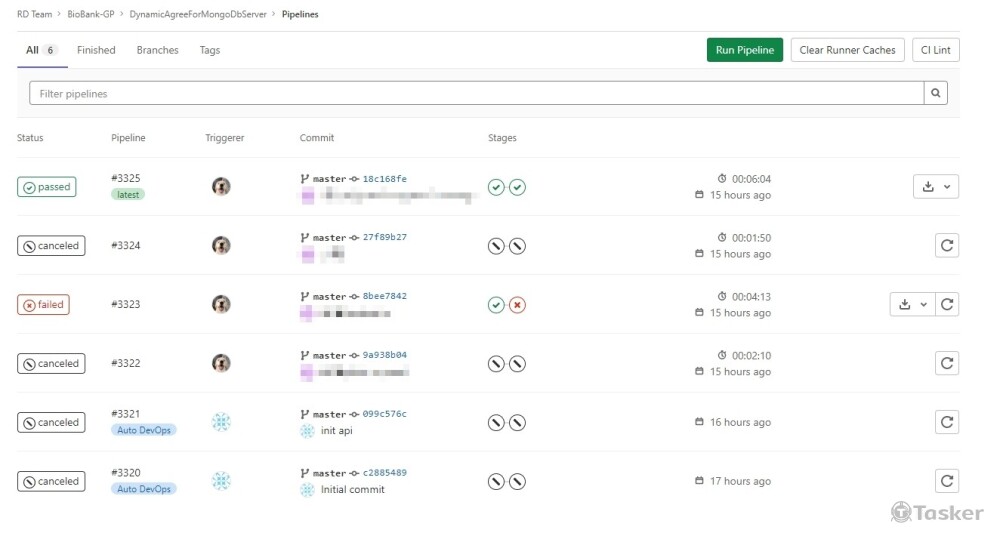Open commit c2885489

pyautogui.click(x=385, y=472)
